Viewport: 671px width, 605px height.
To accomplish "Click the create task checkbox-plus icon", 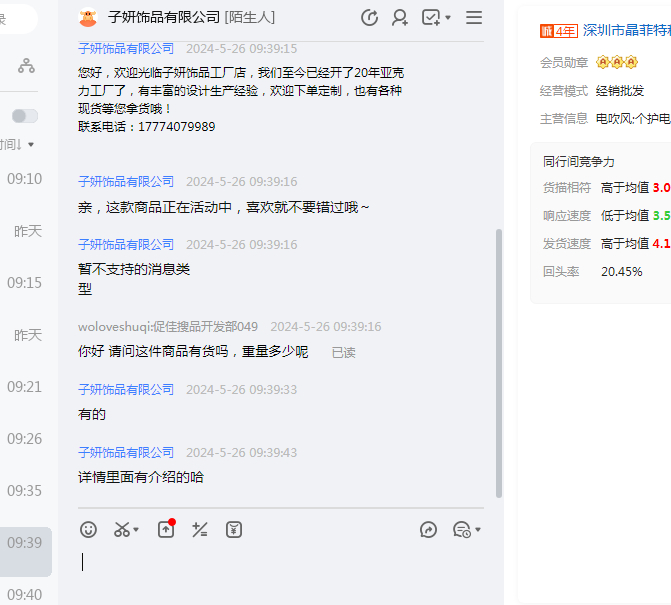I will 431,18.
